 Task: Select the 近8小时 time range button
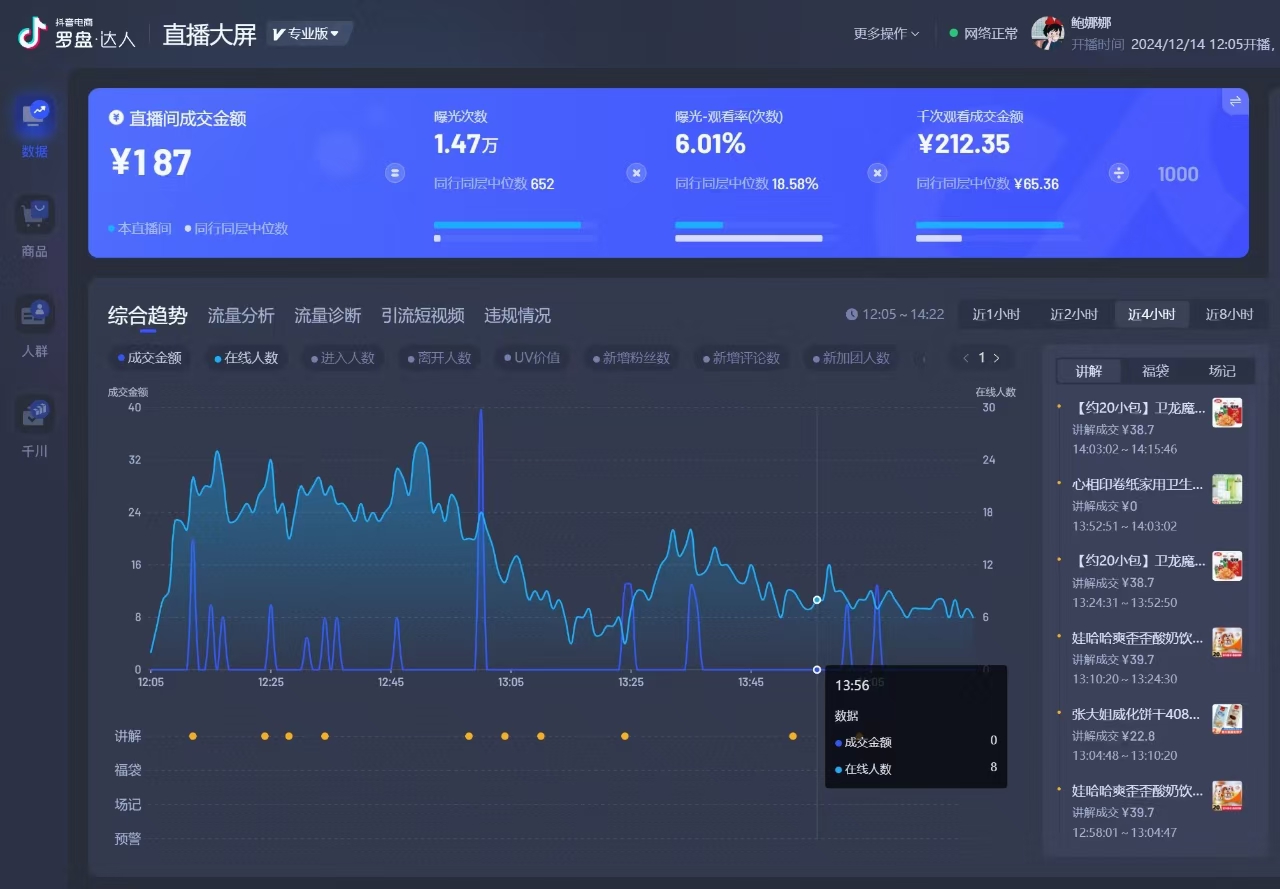pyautogui.click(x=1229, y=314)
